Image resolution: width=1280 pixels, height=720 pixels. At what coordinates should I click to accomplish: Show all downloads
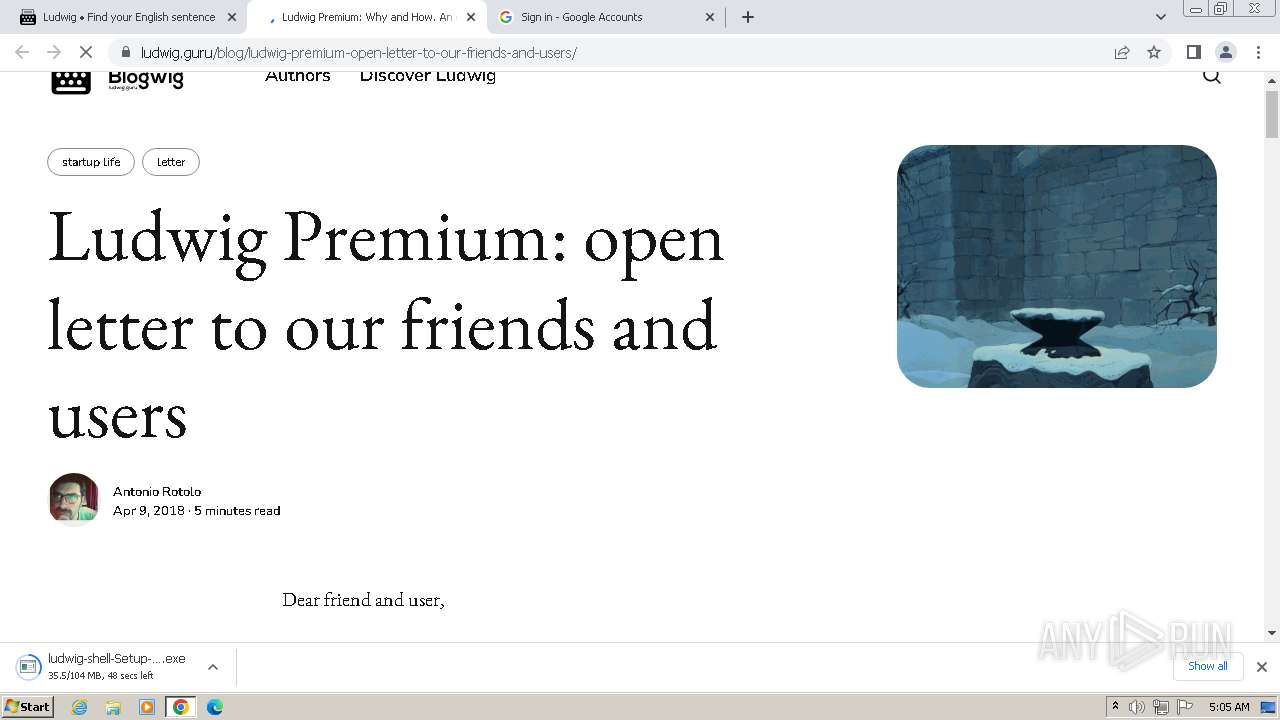coord(1208,666)
